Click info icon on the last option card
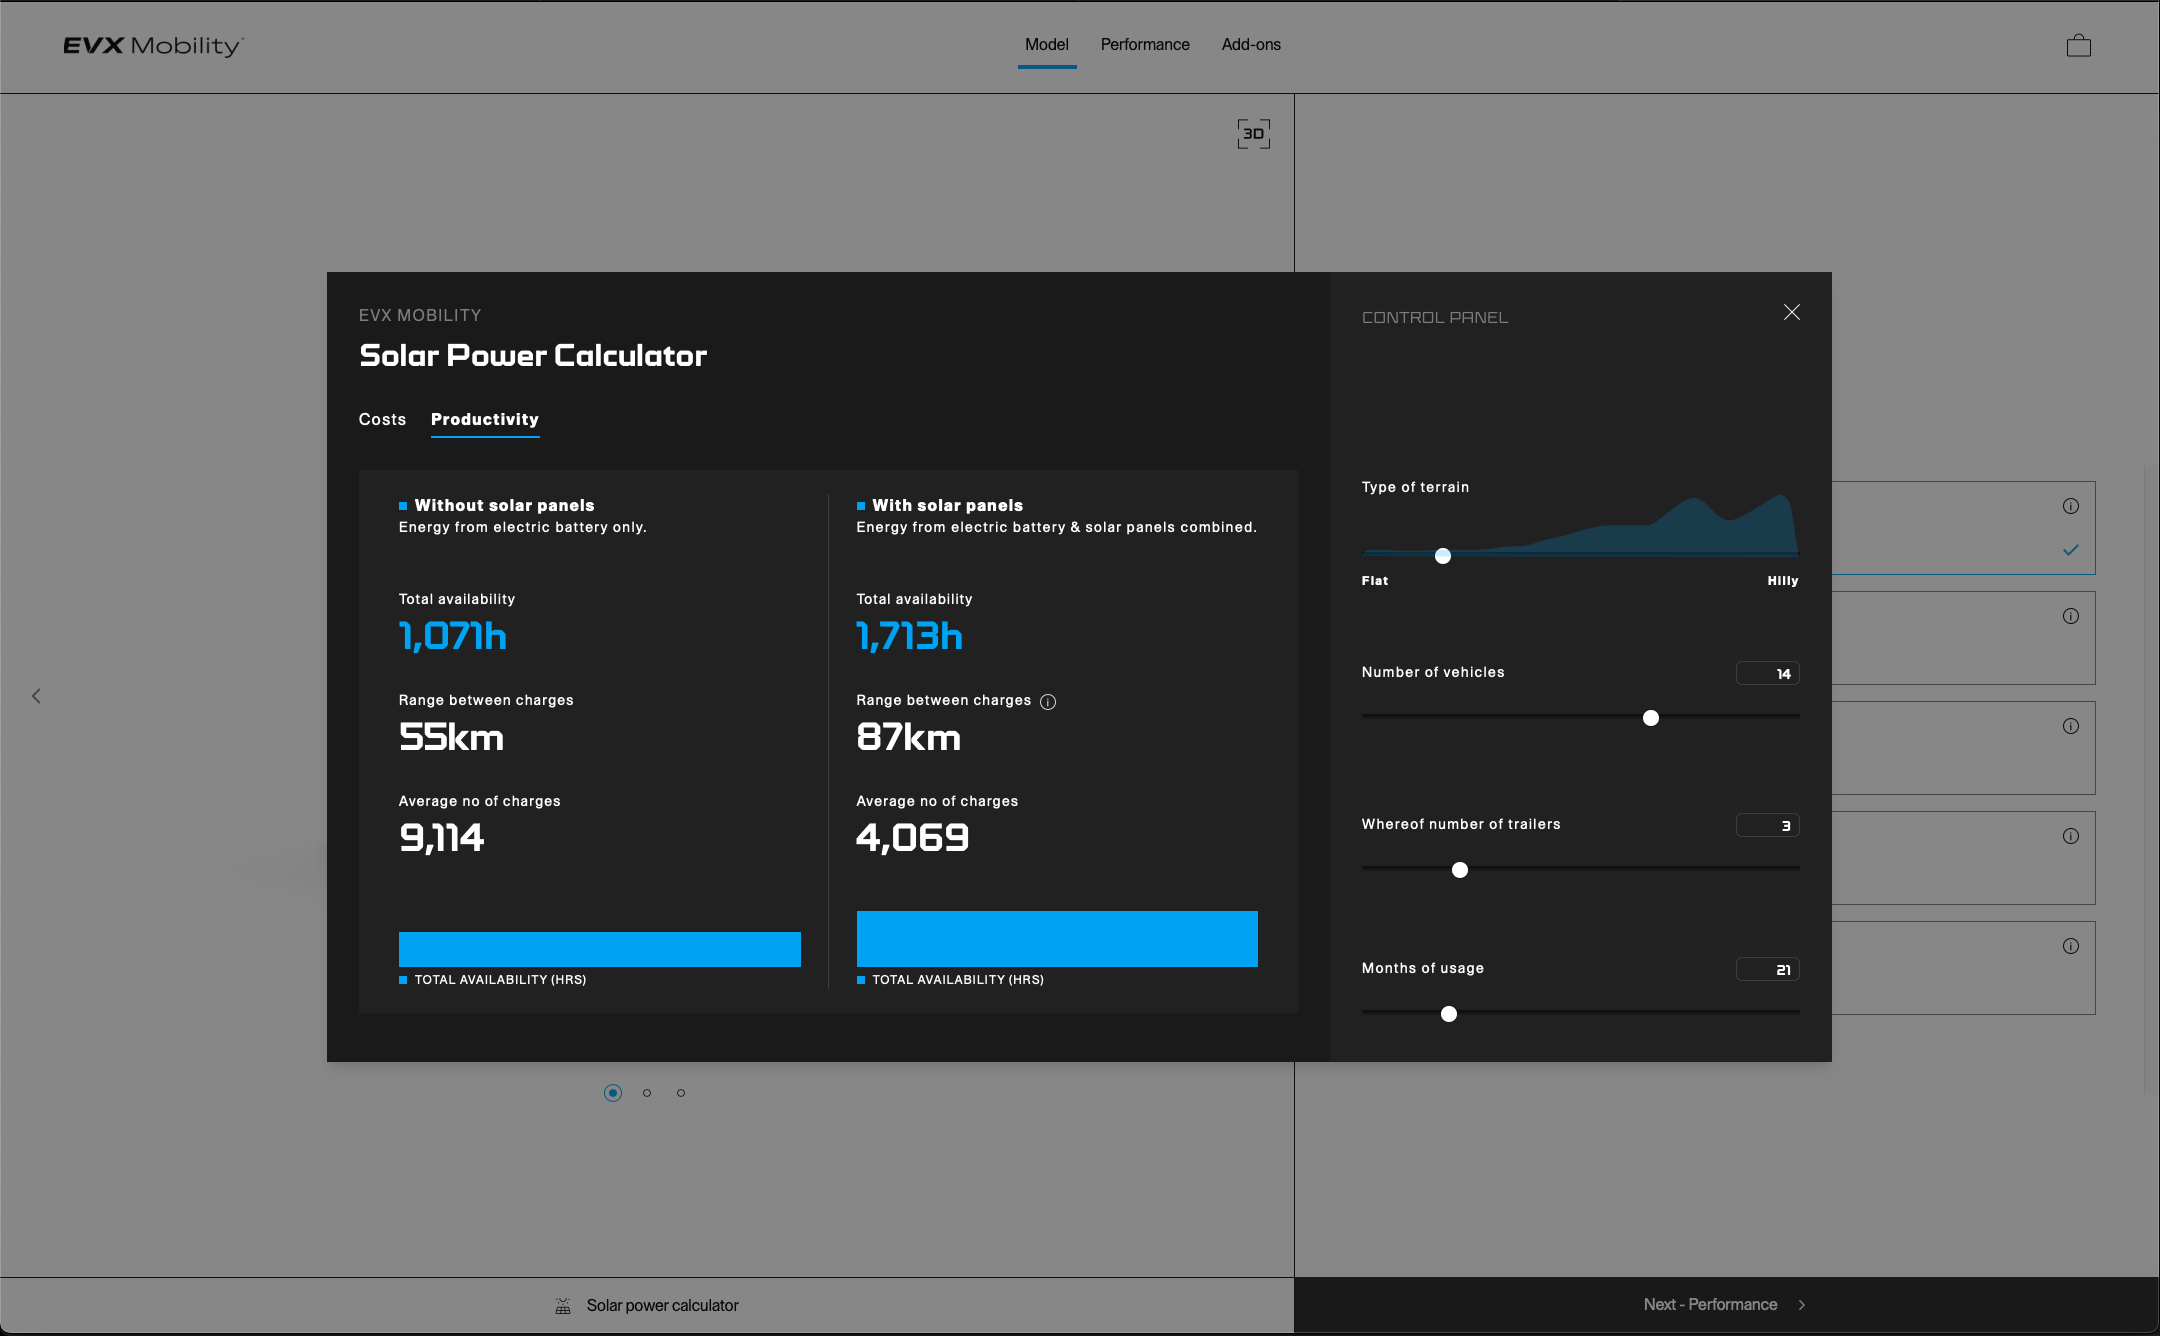This screenshot has width=2160, height=1336. click(x=2070, y=946)
